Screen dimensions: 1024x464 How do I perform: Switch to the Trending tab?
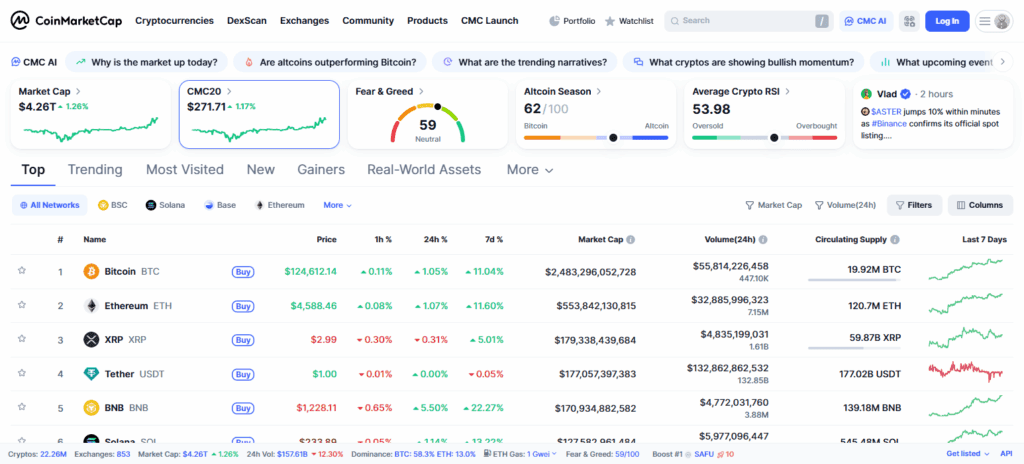point(95,170)
